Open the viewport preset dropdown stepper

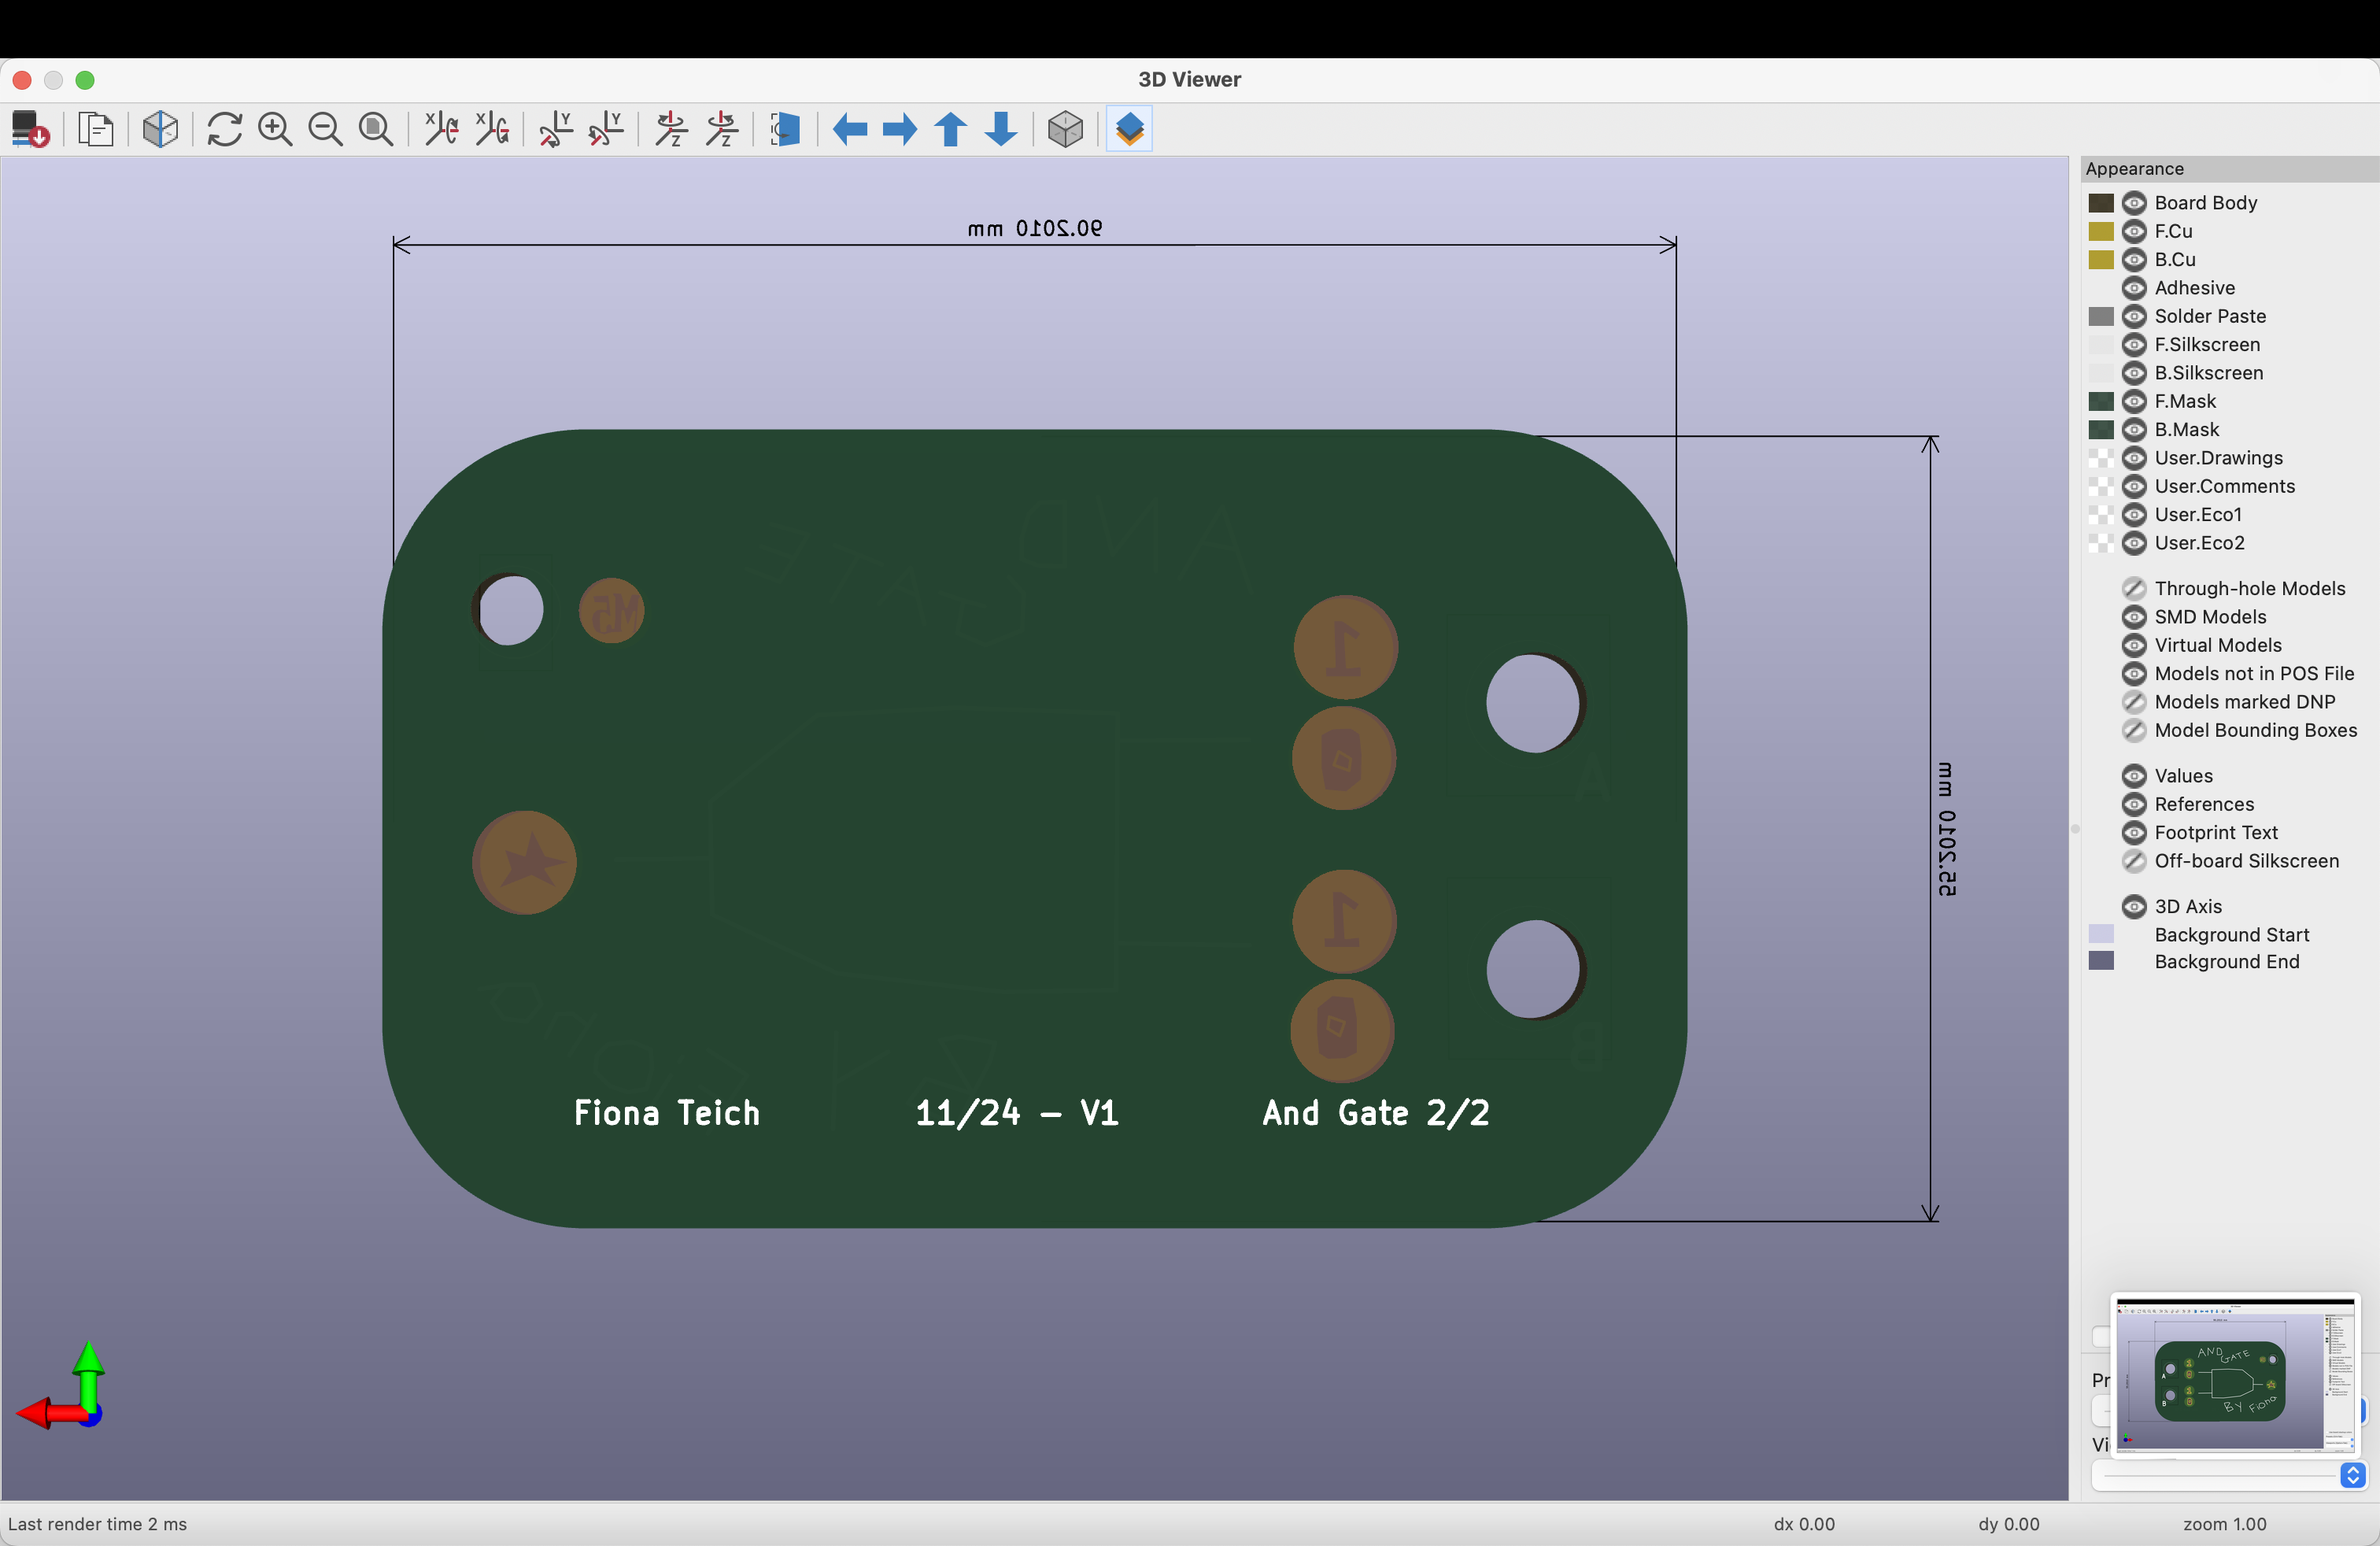point(2352,1475)
